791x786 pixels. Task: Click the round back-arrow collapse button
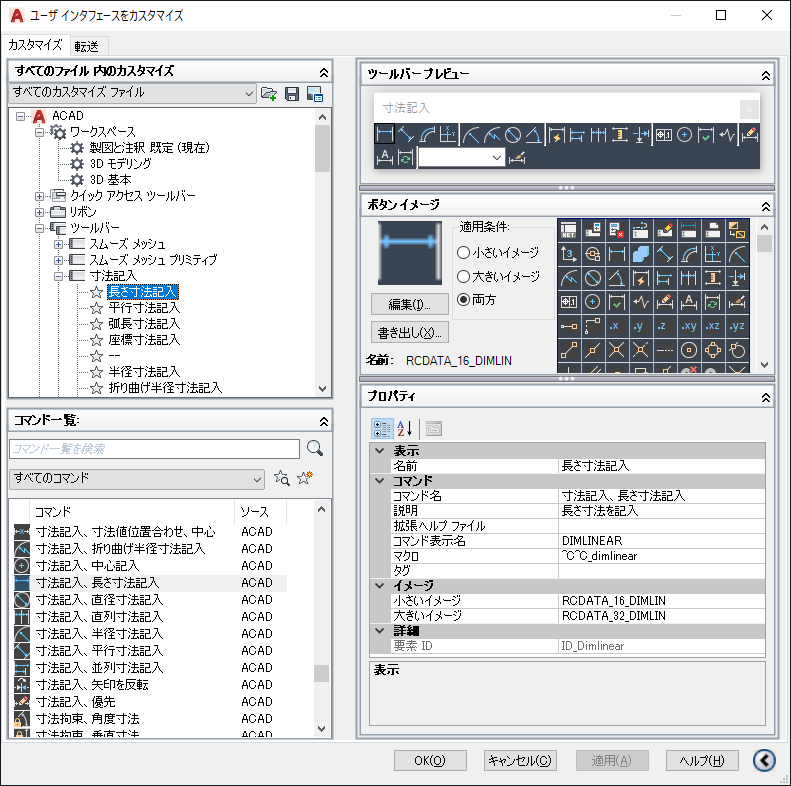click(x=764, y=760)
